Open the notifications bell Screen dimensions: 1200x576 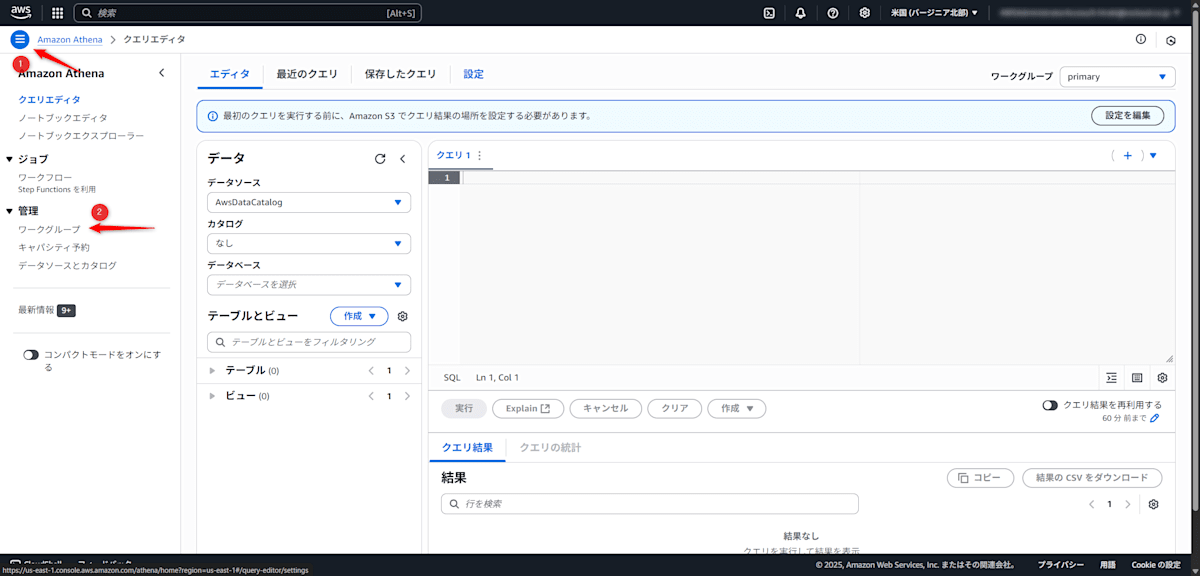coord(801,13)
